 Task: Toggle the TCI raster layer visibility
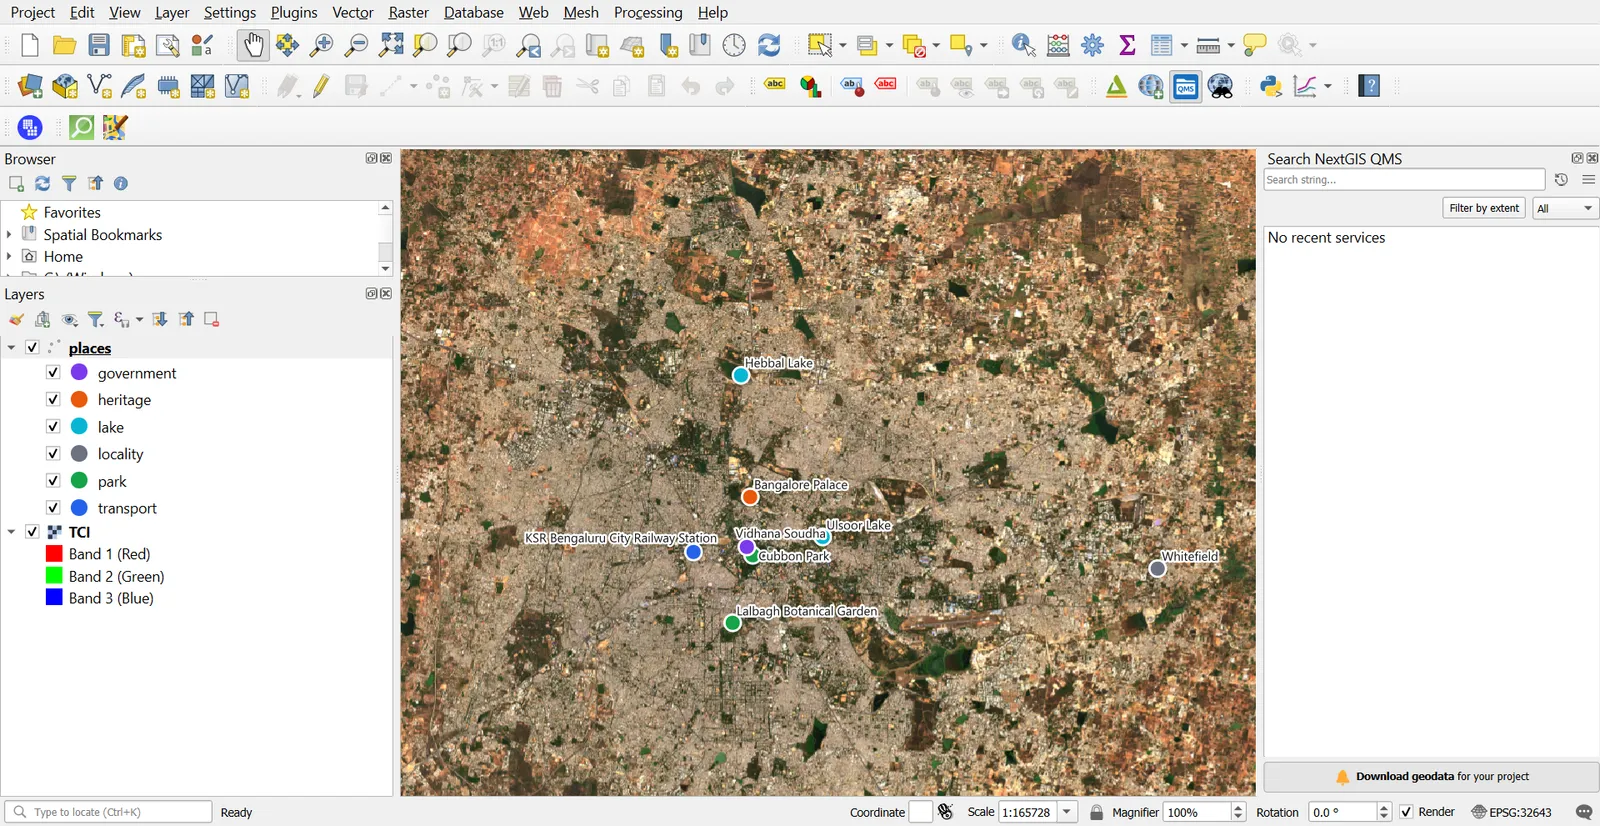[32, 531]
